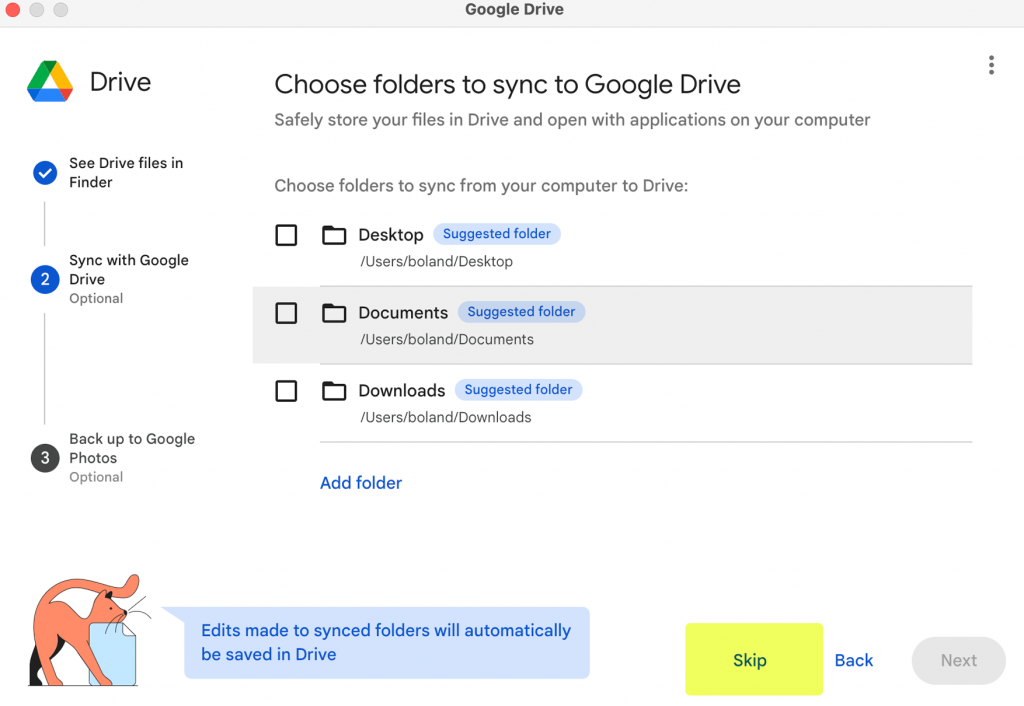Select the step 3 circle icon
1024x706 pixels.
tap(45, 458)
